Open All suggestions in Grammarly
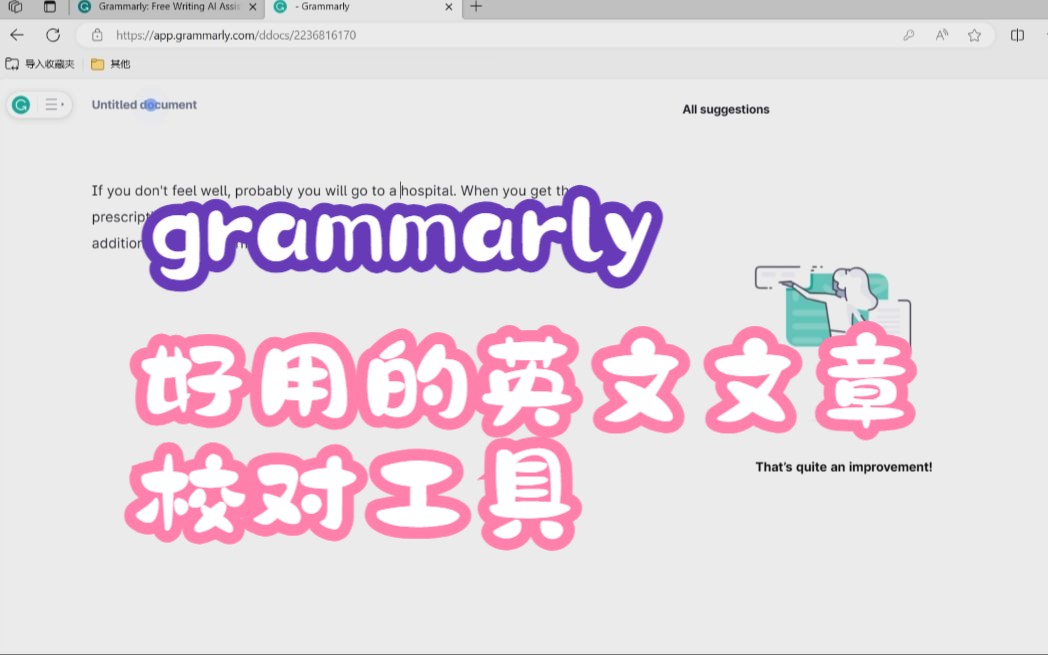 pos(726,109)
